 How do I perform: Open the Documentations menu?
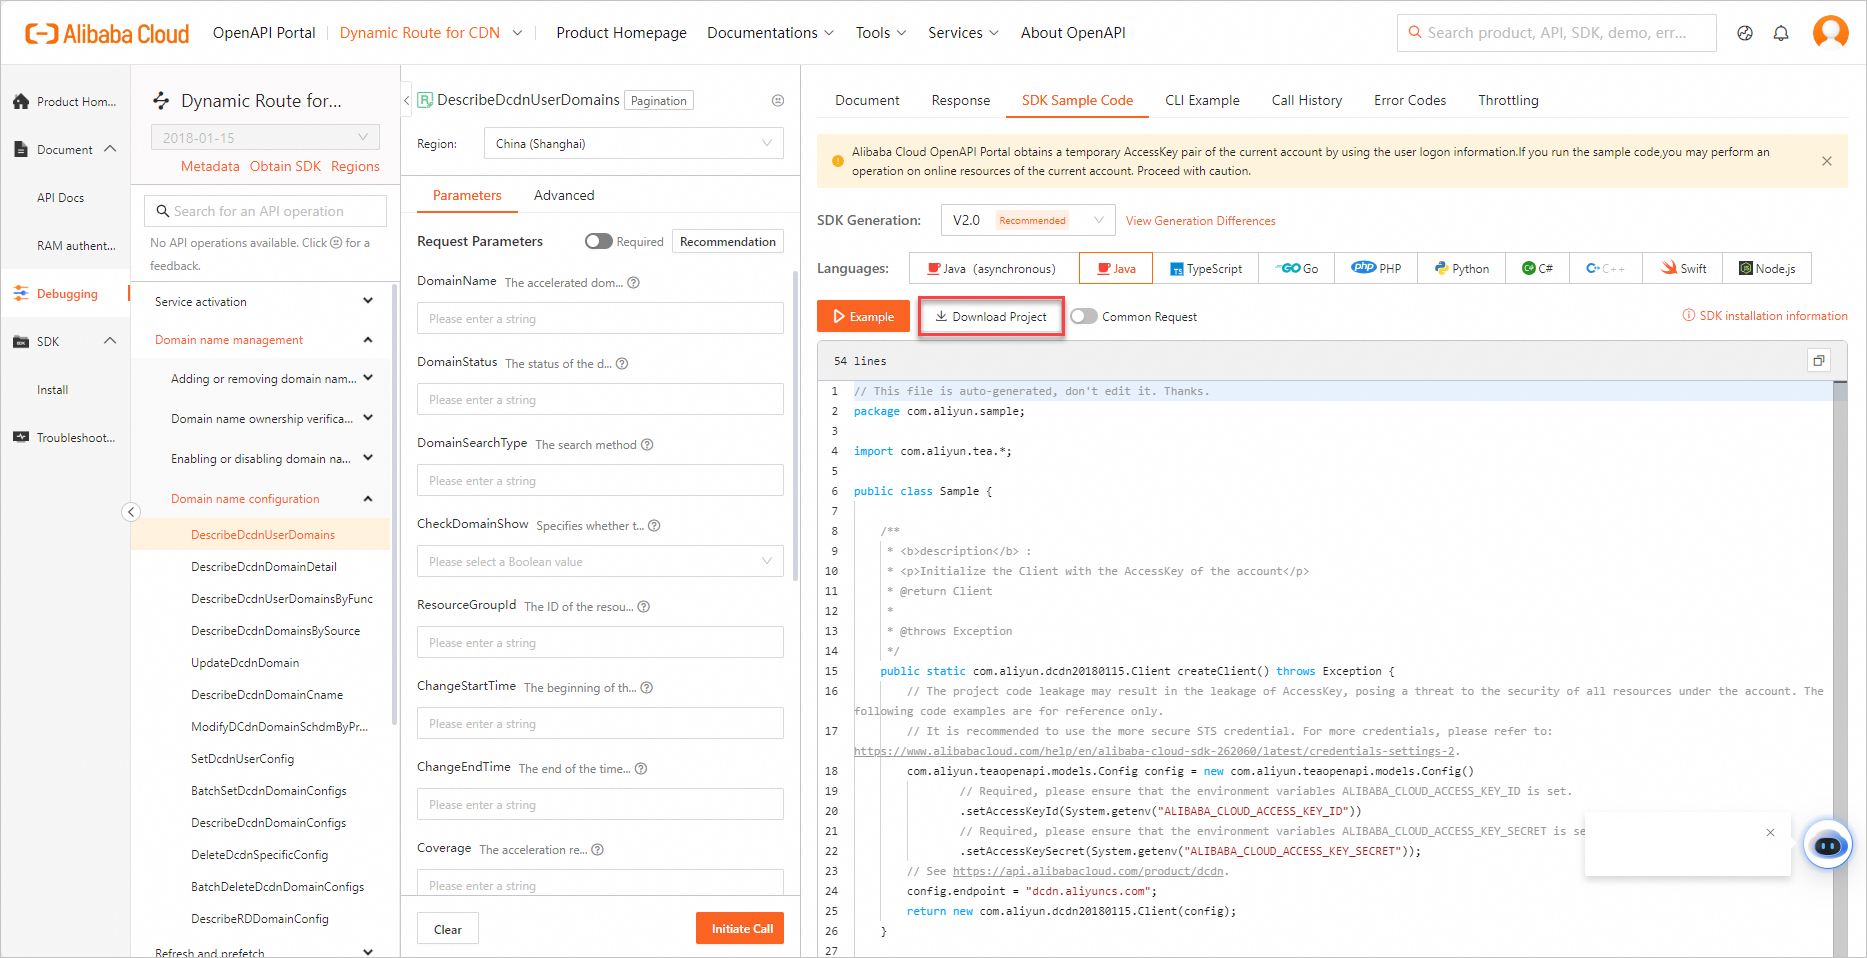pyautogui.click(x=770, y=33)
